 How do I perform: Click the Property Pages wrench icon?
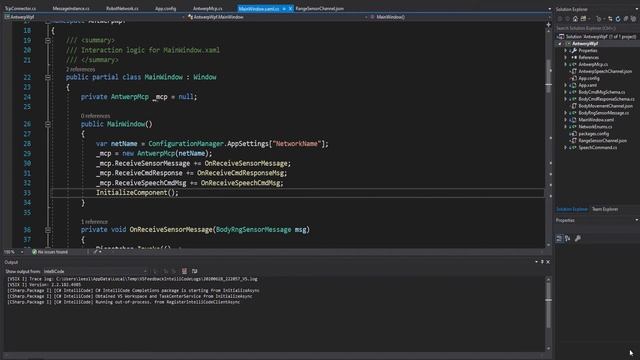point(578,238)
